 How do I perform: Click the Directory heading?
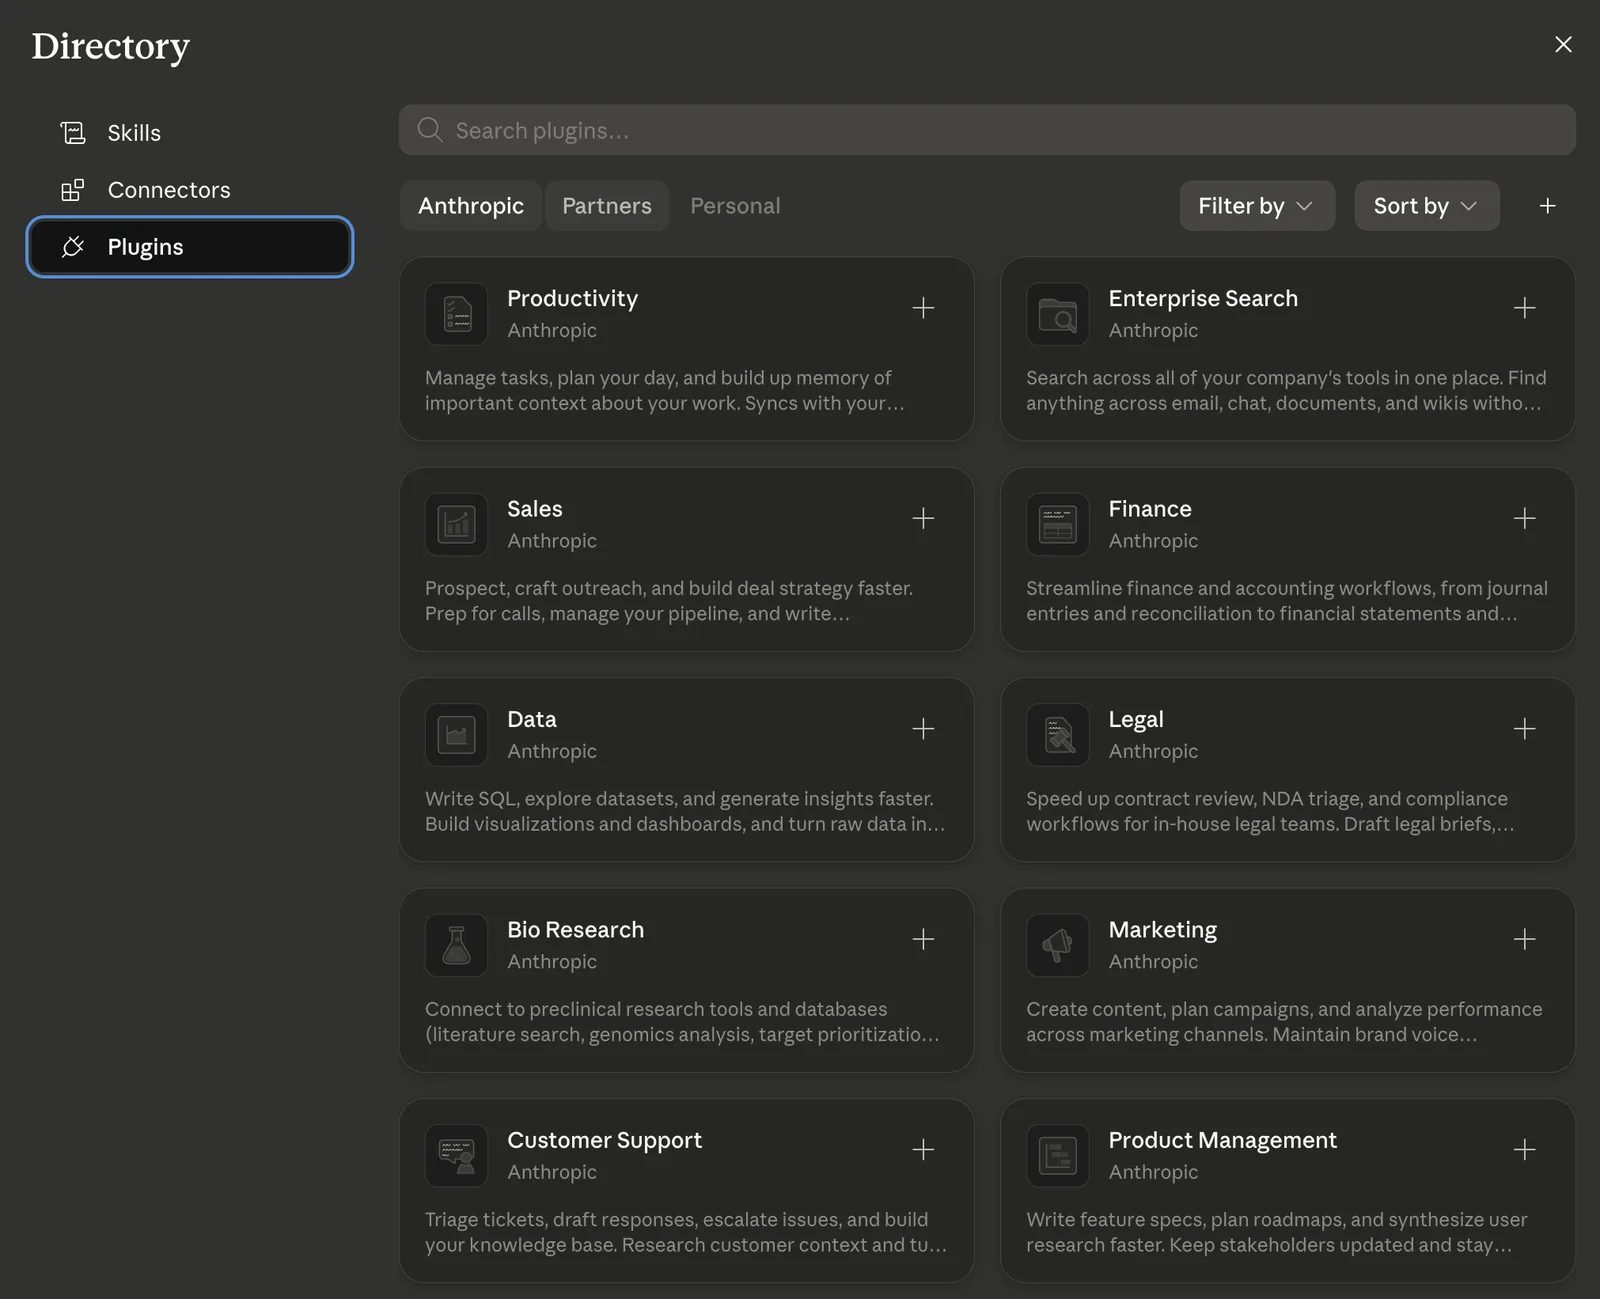[111, 47]
